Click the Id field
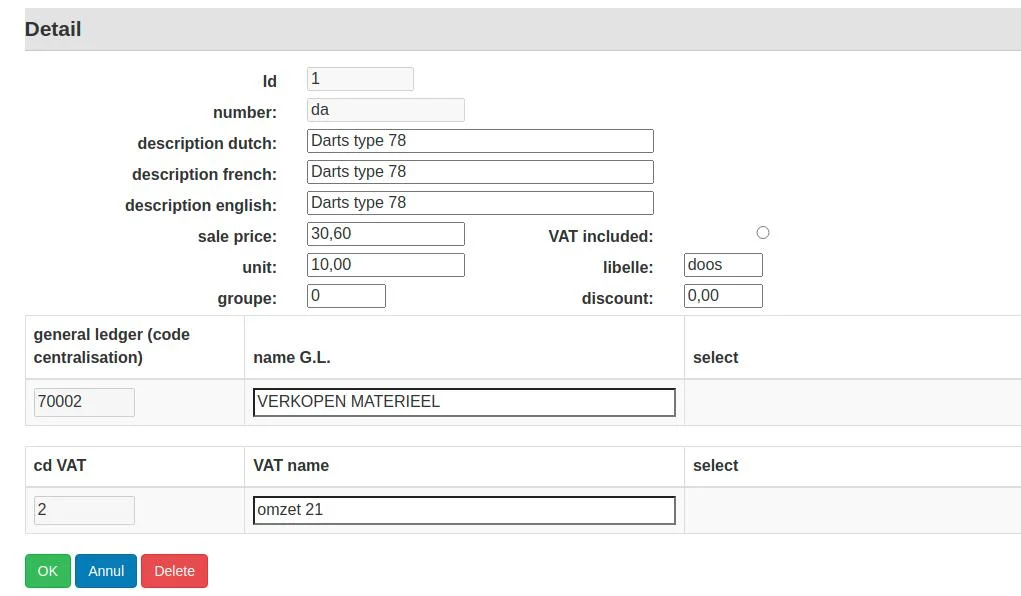The height and width of the screenshot is (596, 1021). click(360, 79)
